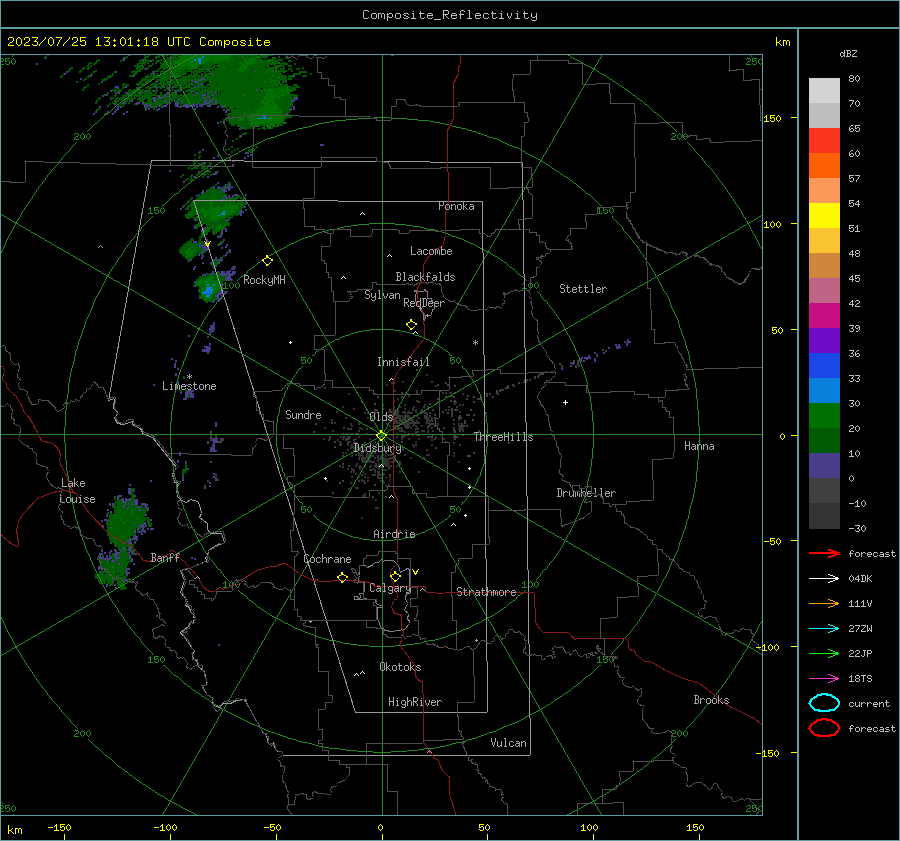The height and width of the screenshot is (841, 900).
Task: Click the green echo area below Lake Louise
Action: 125,540
